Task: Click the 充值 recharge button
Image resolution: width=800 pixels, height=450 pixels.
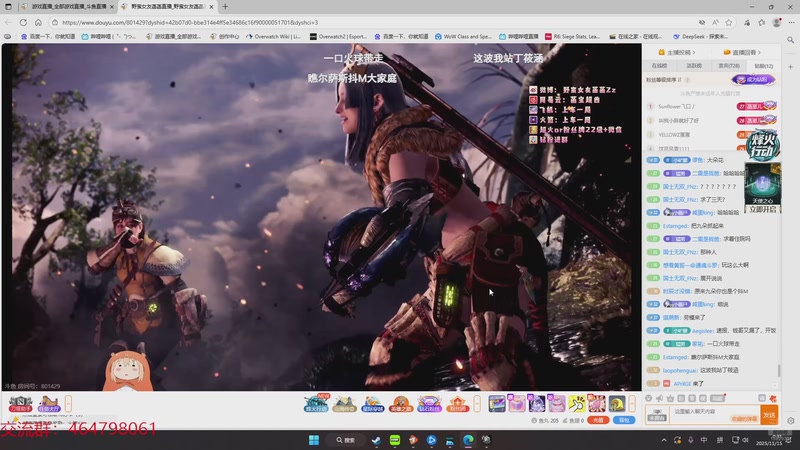Action: point(598,420)
